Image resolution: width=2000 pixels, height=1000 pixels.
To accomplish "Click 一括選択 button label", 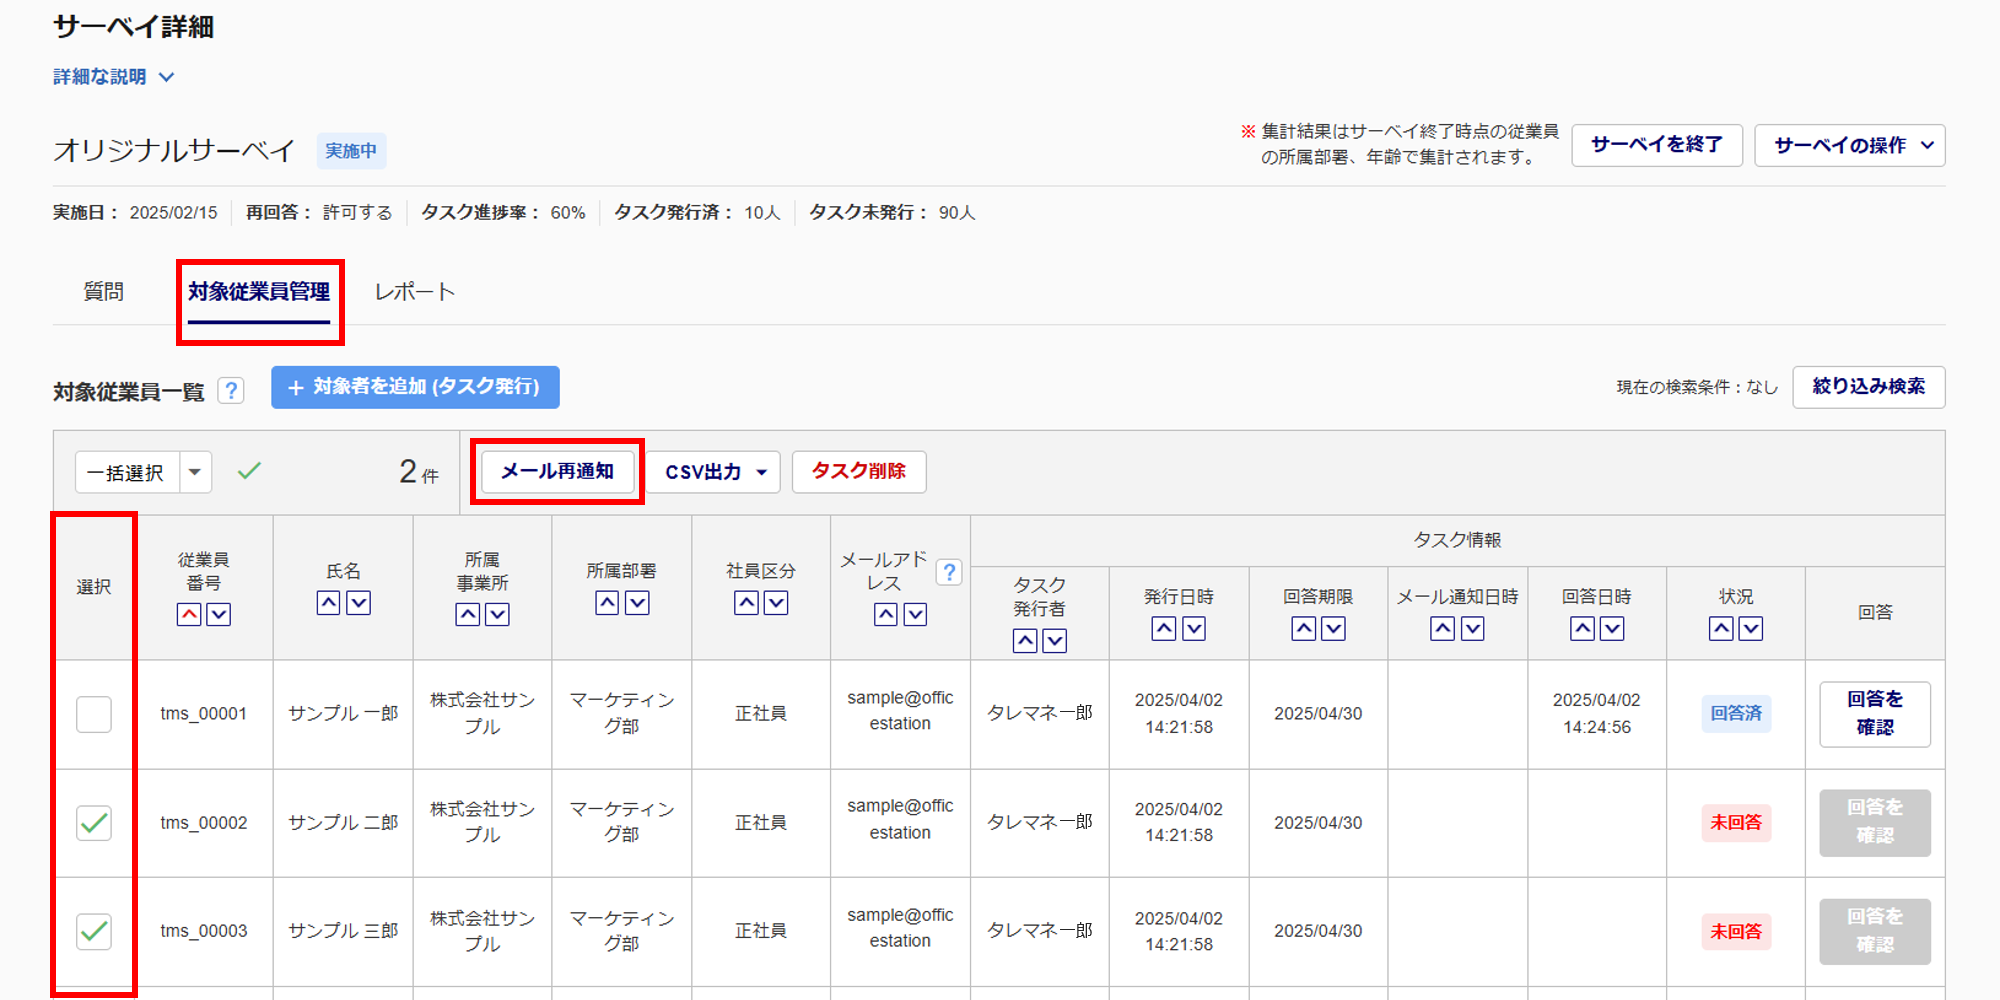I will click(x=127, y=472).
